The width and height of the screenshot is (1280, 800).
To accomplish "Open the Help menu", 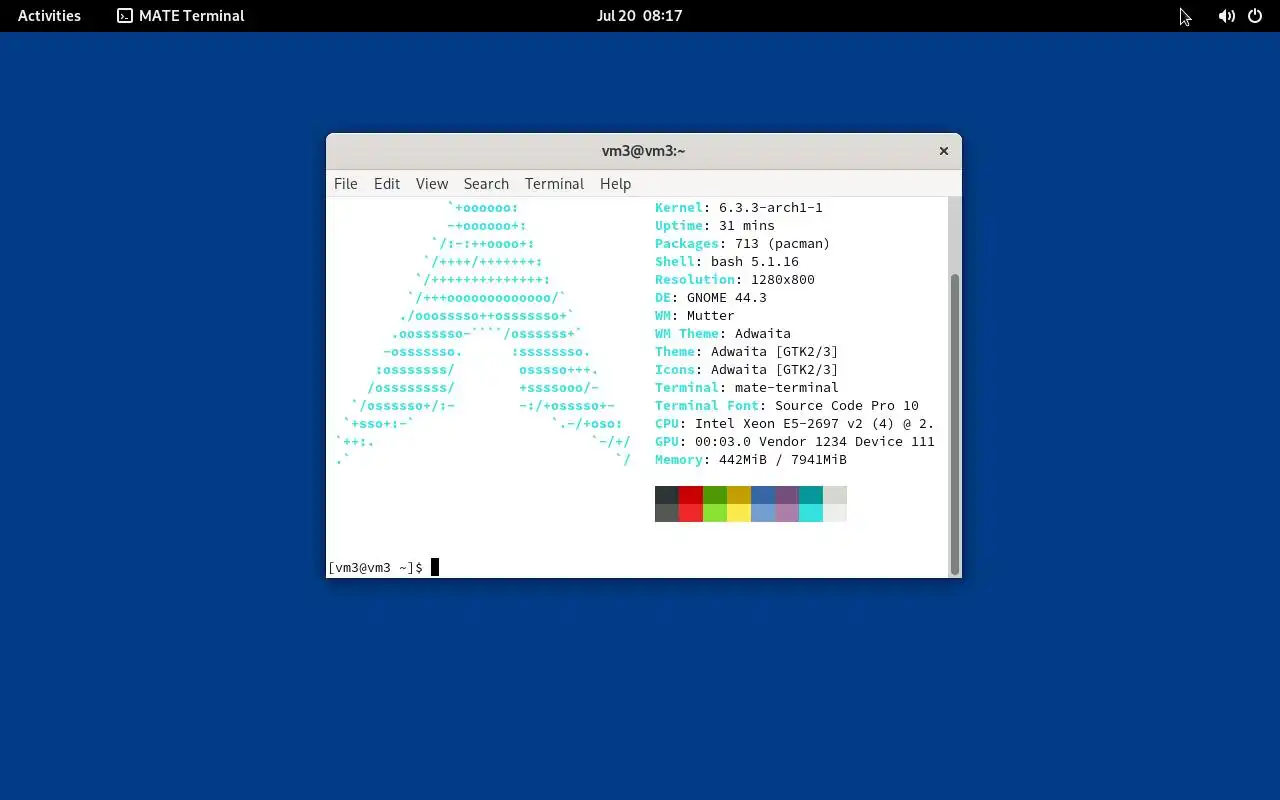I will (615, 184).
